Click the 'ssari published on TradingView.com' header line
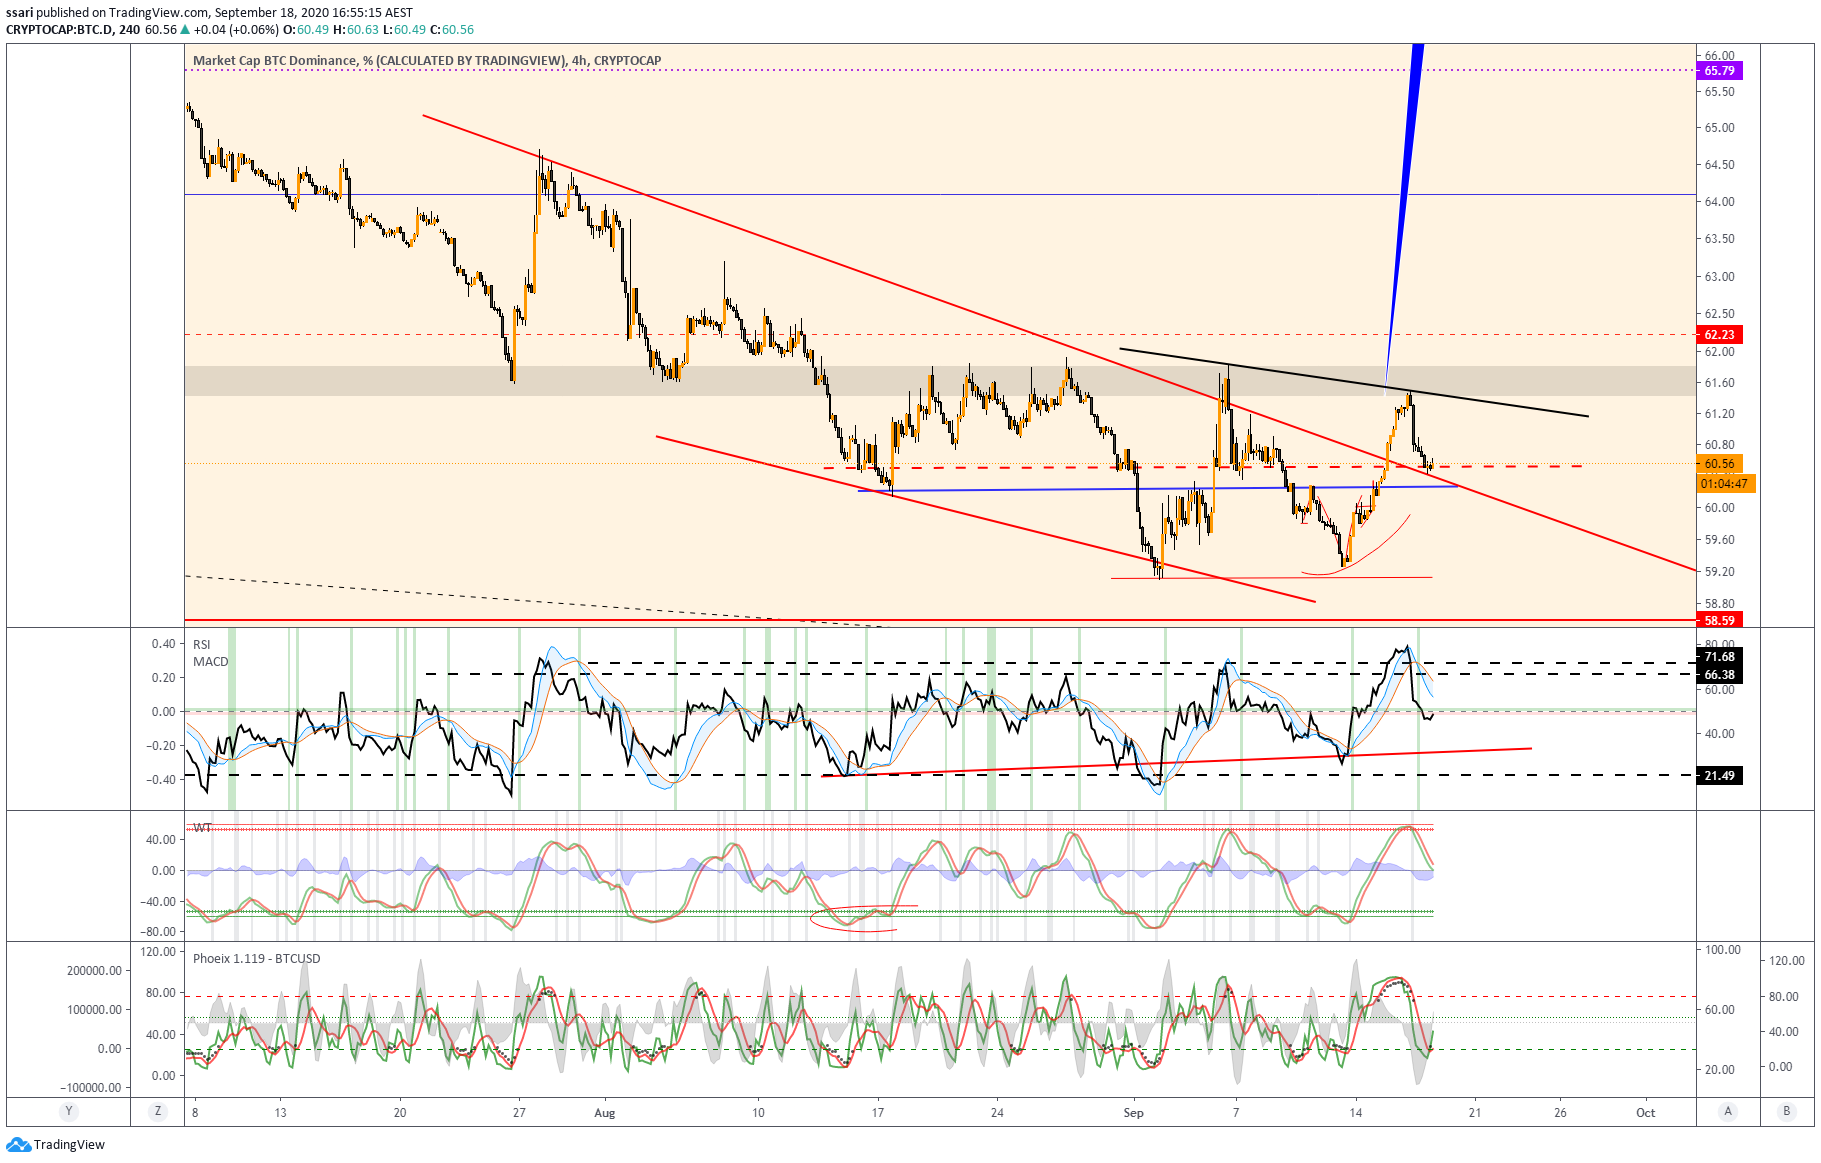The image size is (1821, 1163). click(209, 13)
